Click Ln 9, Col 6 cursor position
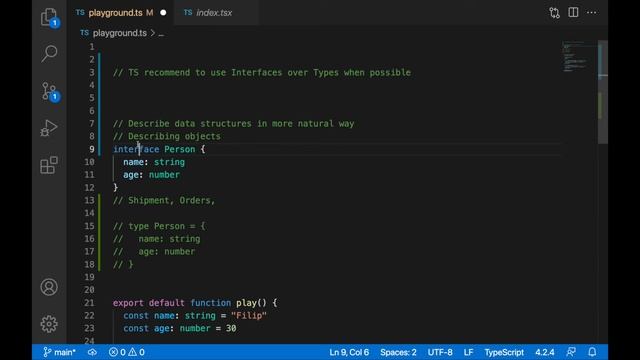Image resolution: width=640 pixels, height=360 pixels. (349, 352)
